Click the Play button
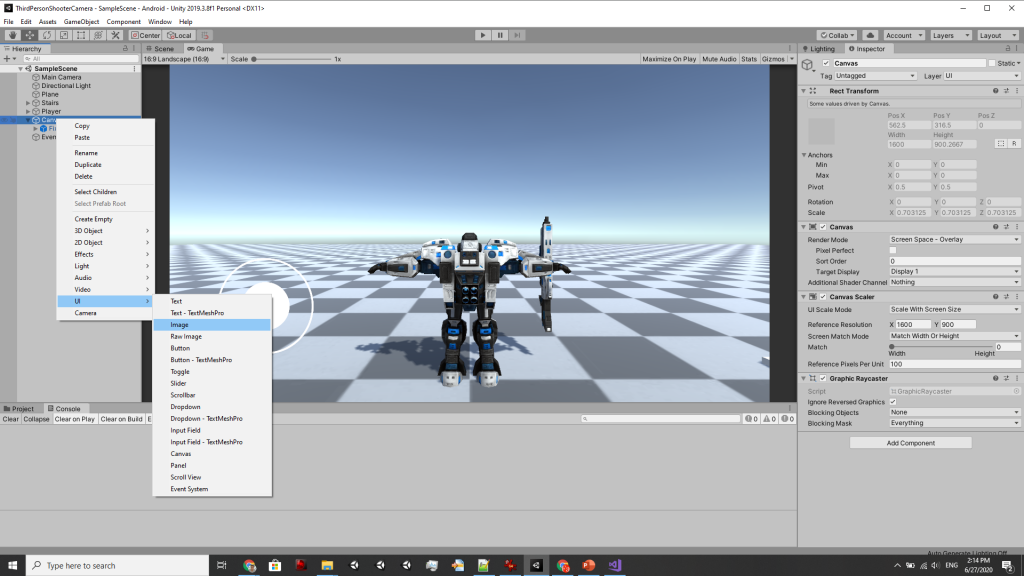Image resolution: width=1024 pixels, height=576 pixels. pyautogui.click(x=483, y=35)
